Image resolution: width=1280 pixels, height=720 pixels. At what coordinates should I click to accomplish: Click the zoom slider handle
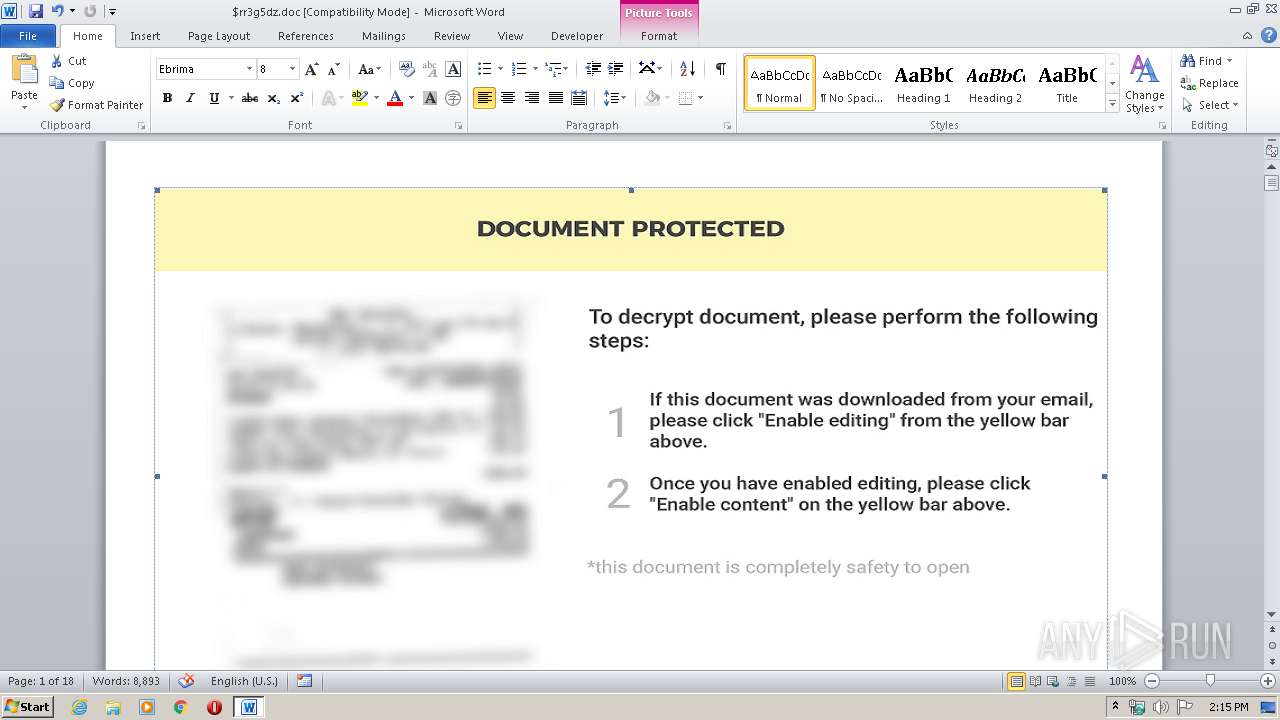click(x=1210, y=681)
